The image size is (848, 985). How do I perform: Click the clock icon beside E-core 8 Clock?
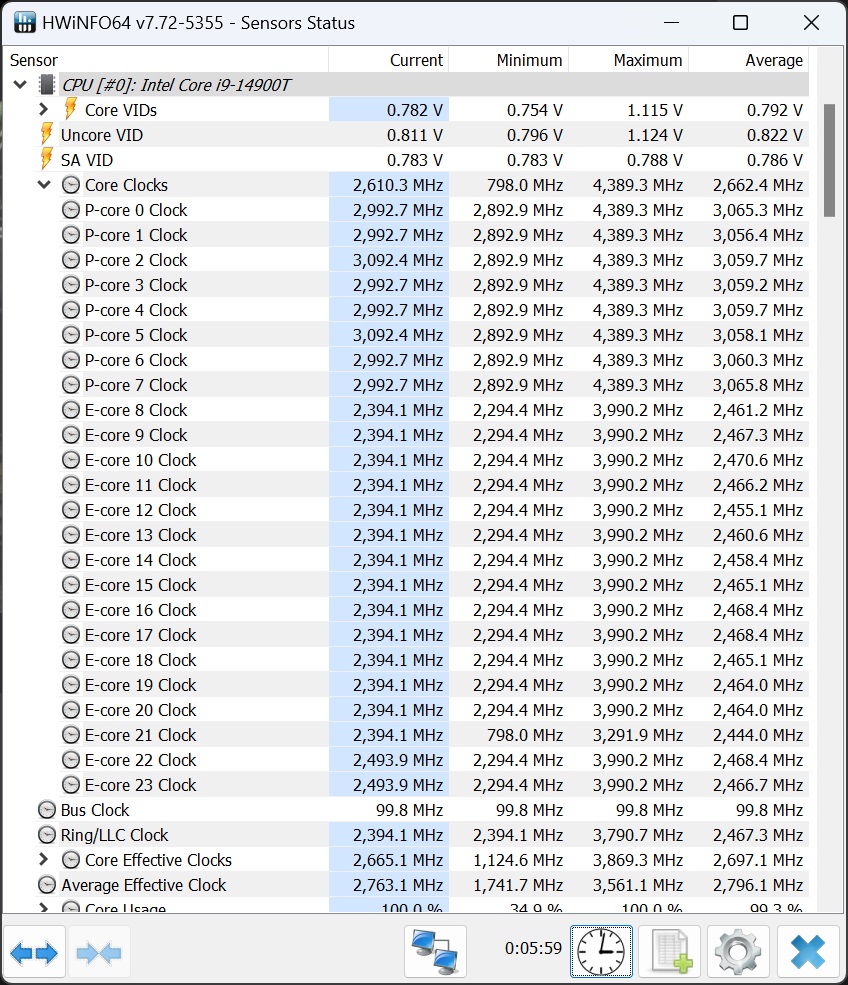71,410
